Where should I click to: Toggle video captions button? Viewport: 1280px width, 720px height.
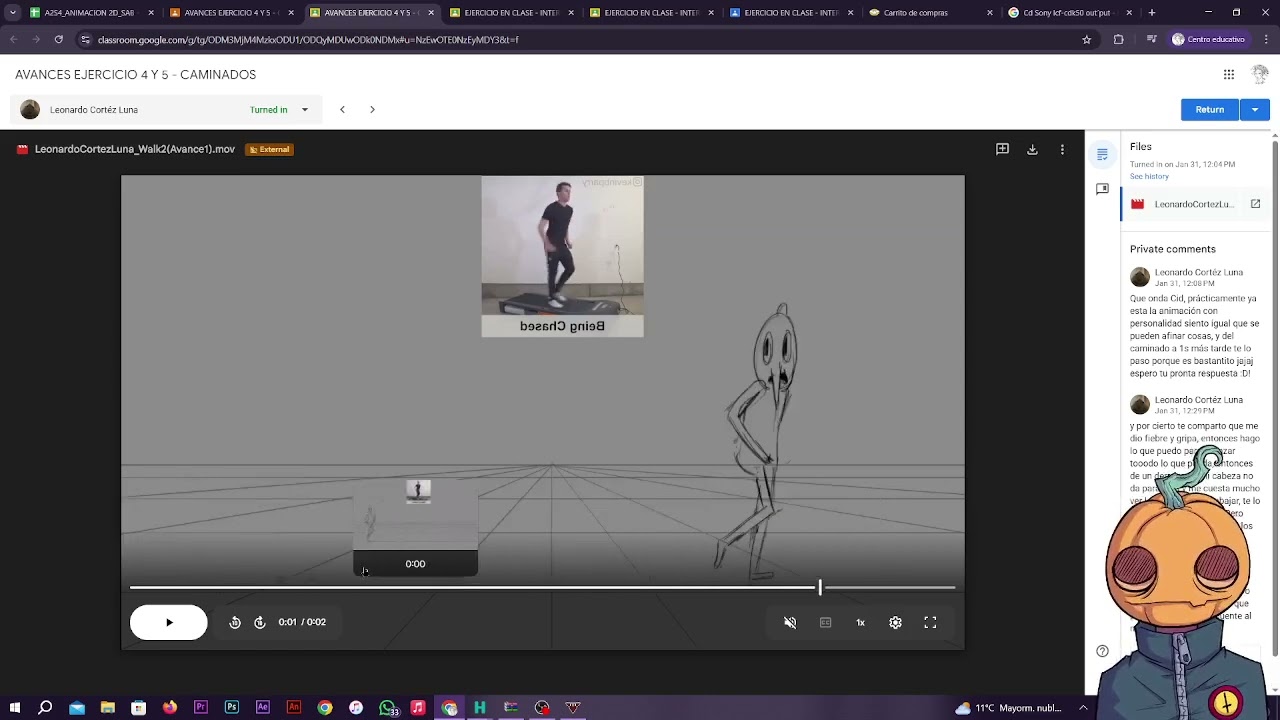coord(825,622)
